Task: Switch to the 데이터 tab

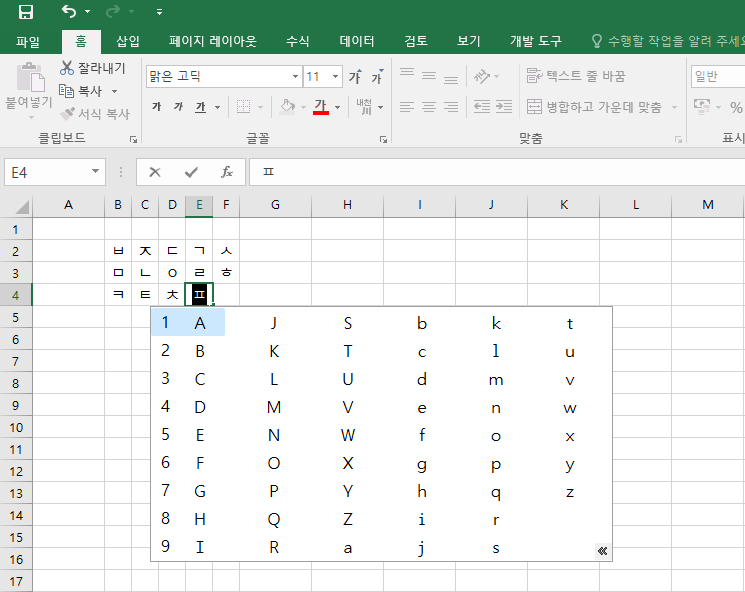Action: 357,42
